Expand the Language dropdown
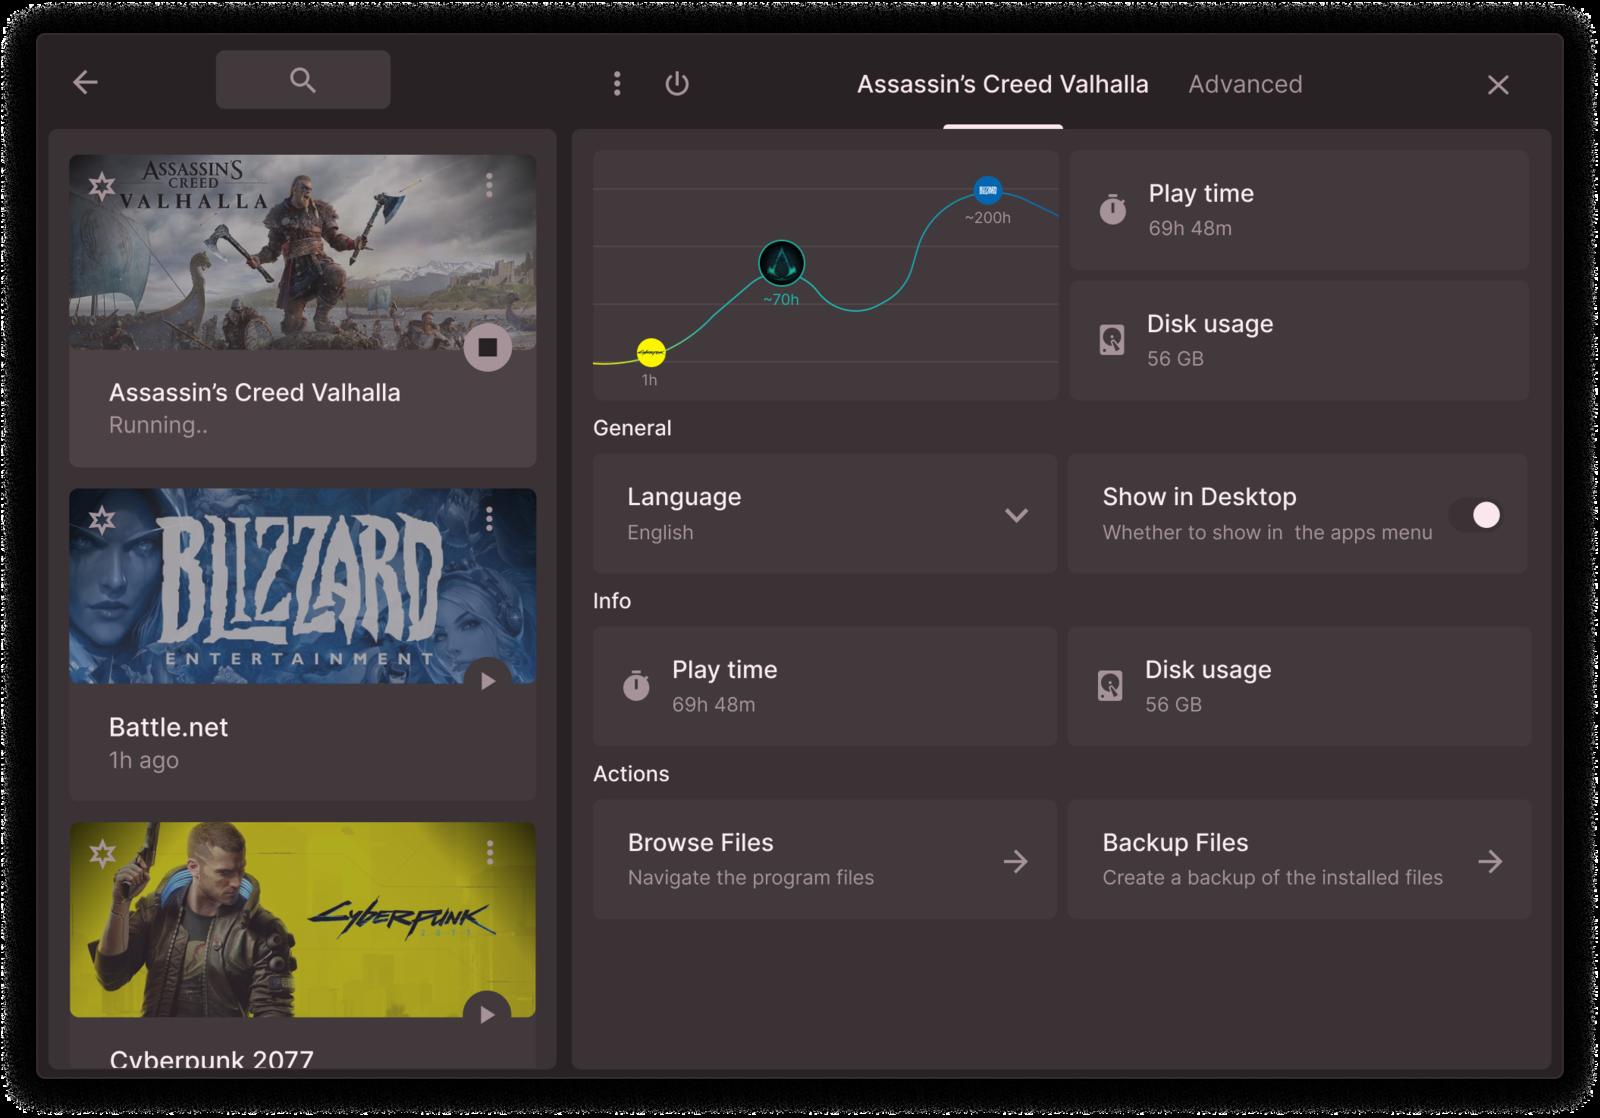This screenshot has width=1600, height=1118. [1016, 515]
